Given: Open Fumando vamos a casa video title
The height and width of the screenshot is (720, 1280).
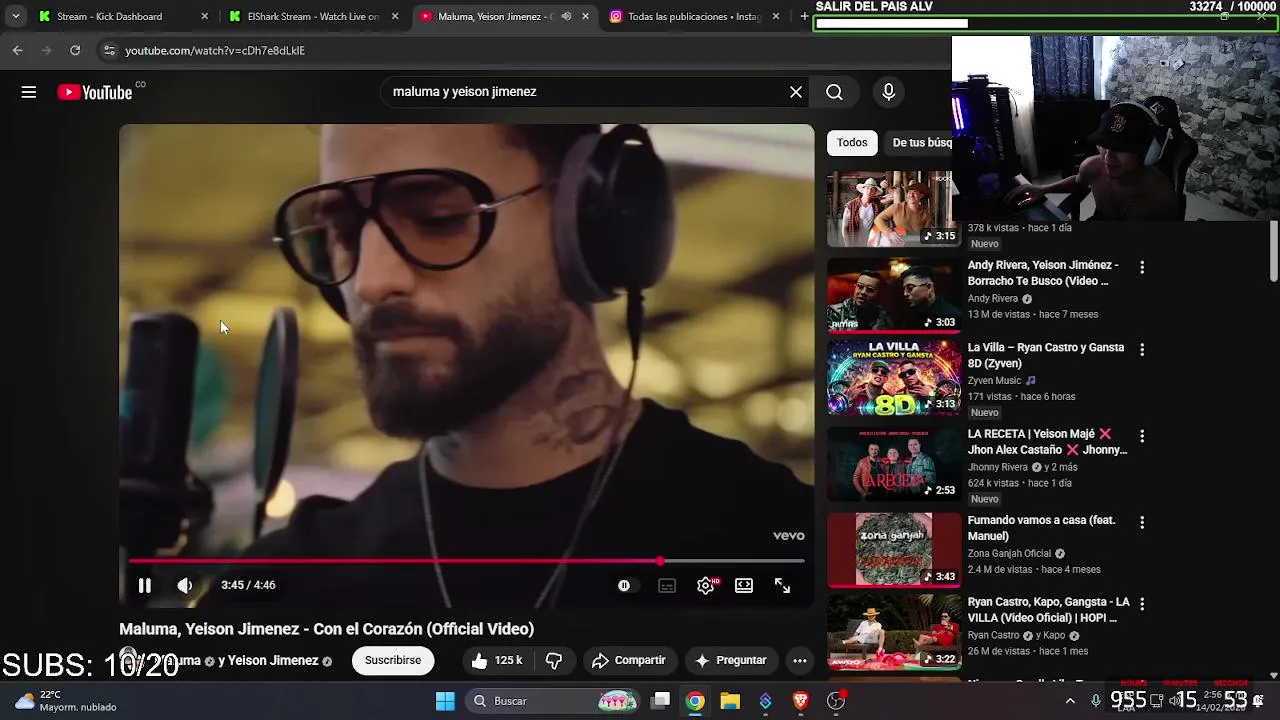Looking at the screenshot, I should pyautogui.click(x=1041, y=528).
